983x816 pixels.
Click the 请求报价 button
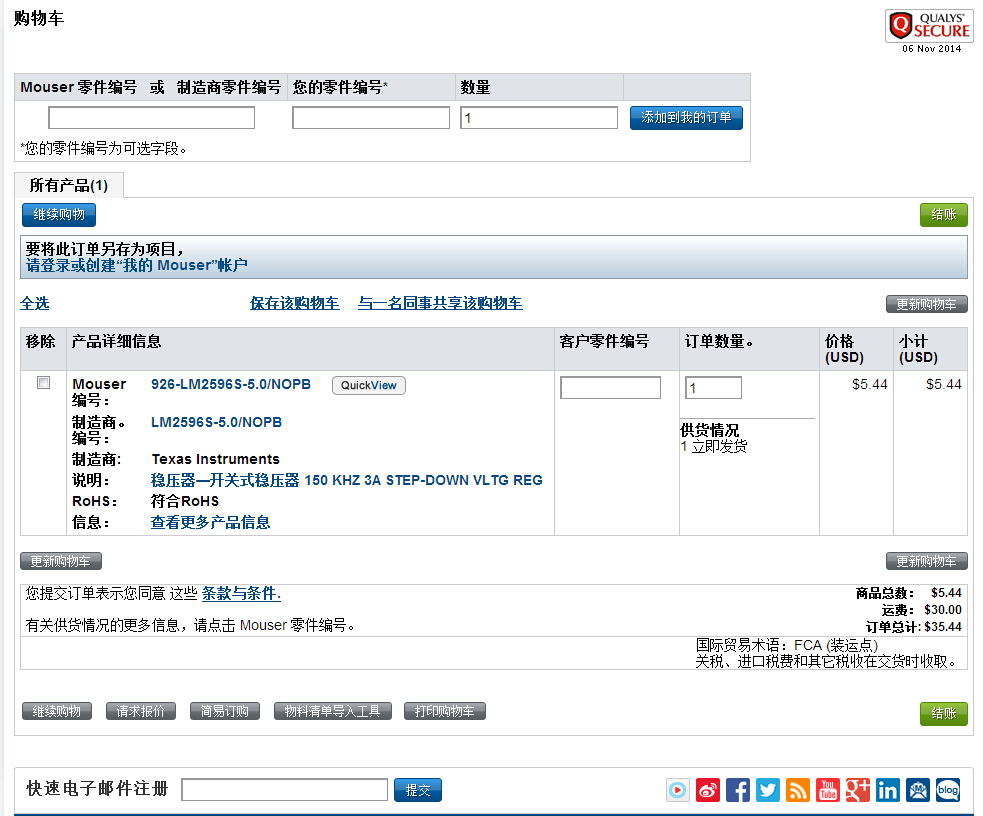(141, 711)
